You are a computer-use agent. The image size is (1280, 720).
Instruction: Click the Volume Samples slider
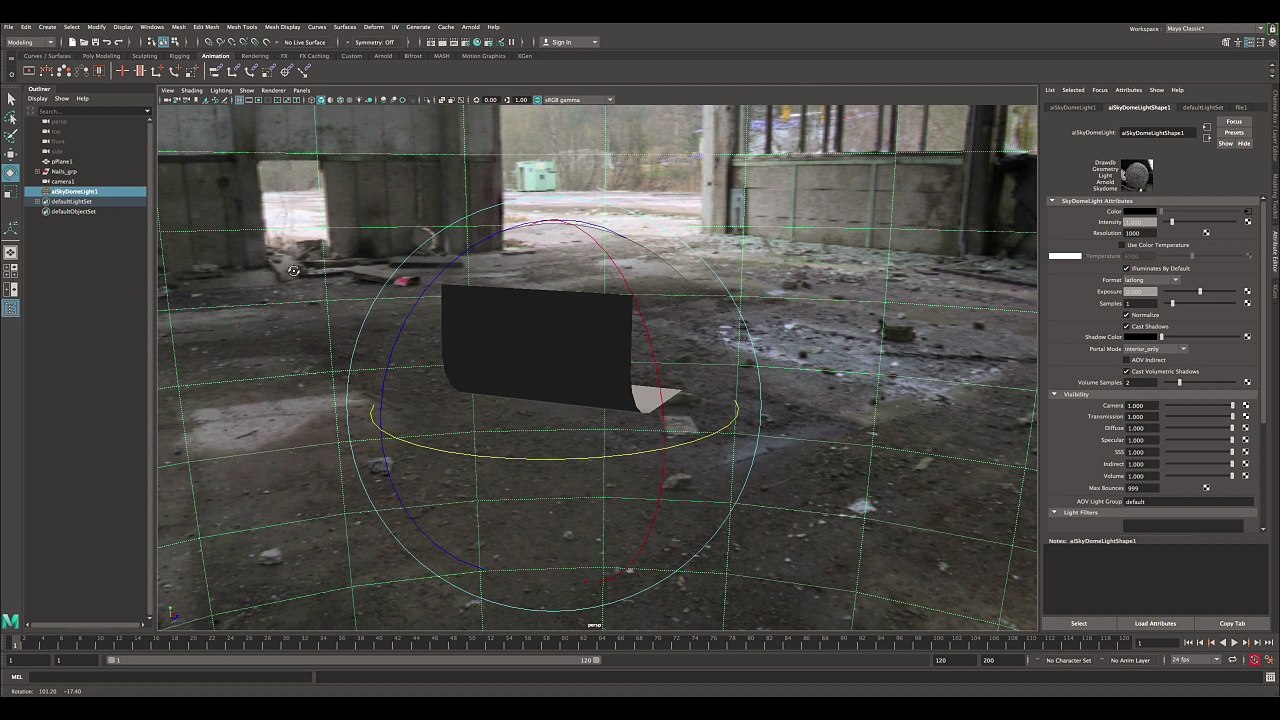(x=1200, y=382)
